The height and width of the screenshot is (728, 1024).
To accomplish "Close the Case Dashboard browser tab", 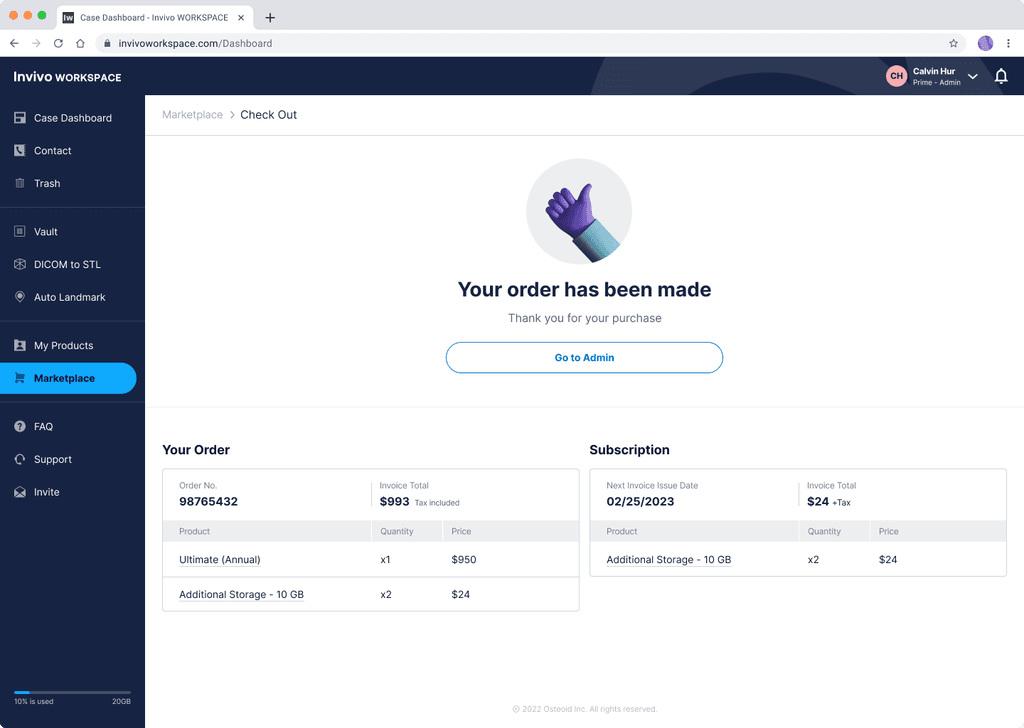I will [x=241, y=18].
